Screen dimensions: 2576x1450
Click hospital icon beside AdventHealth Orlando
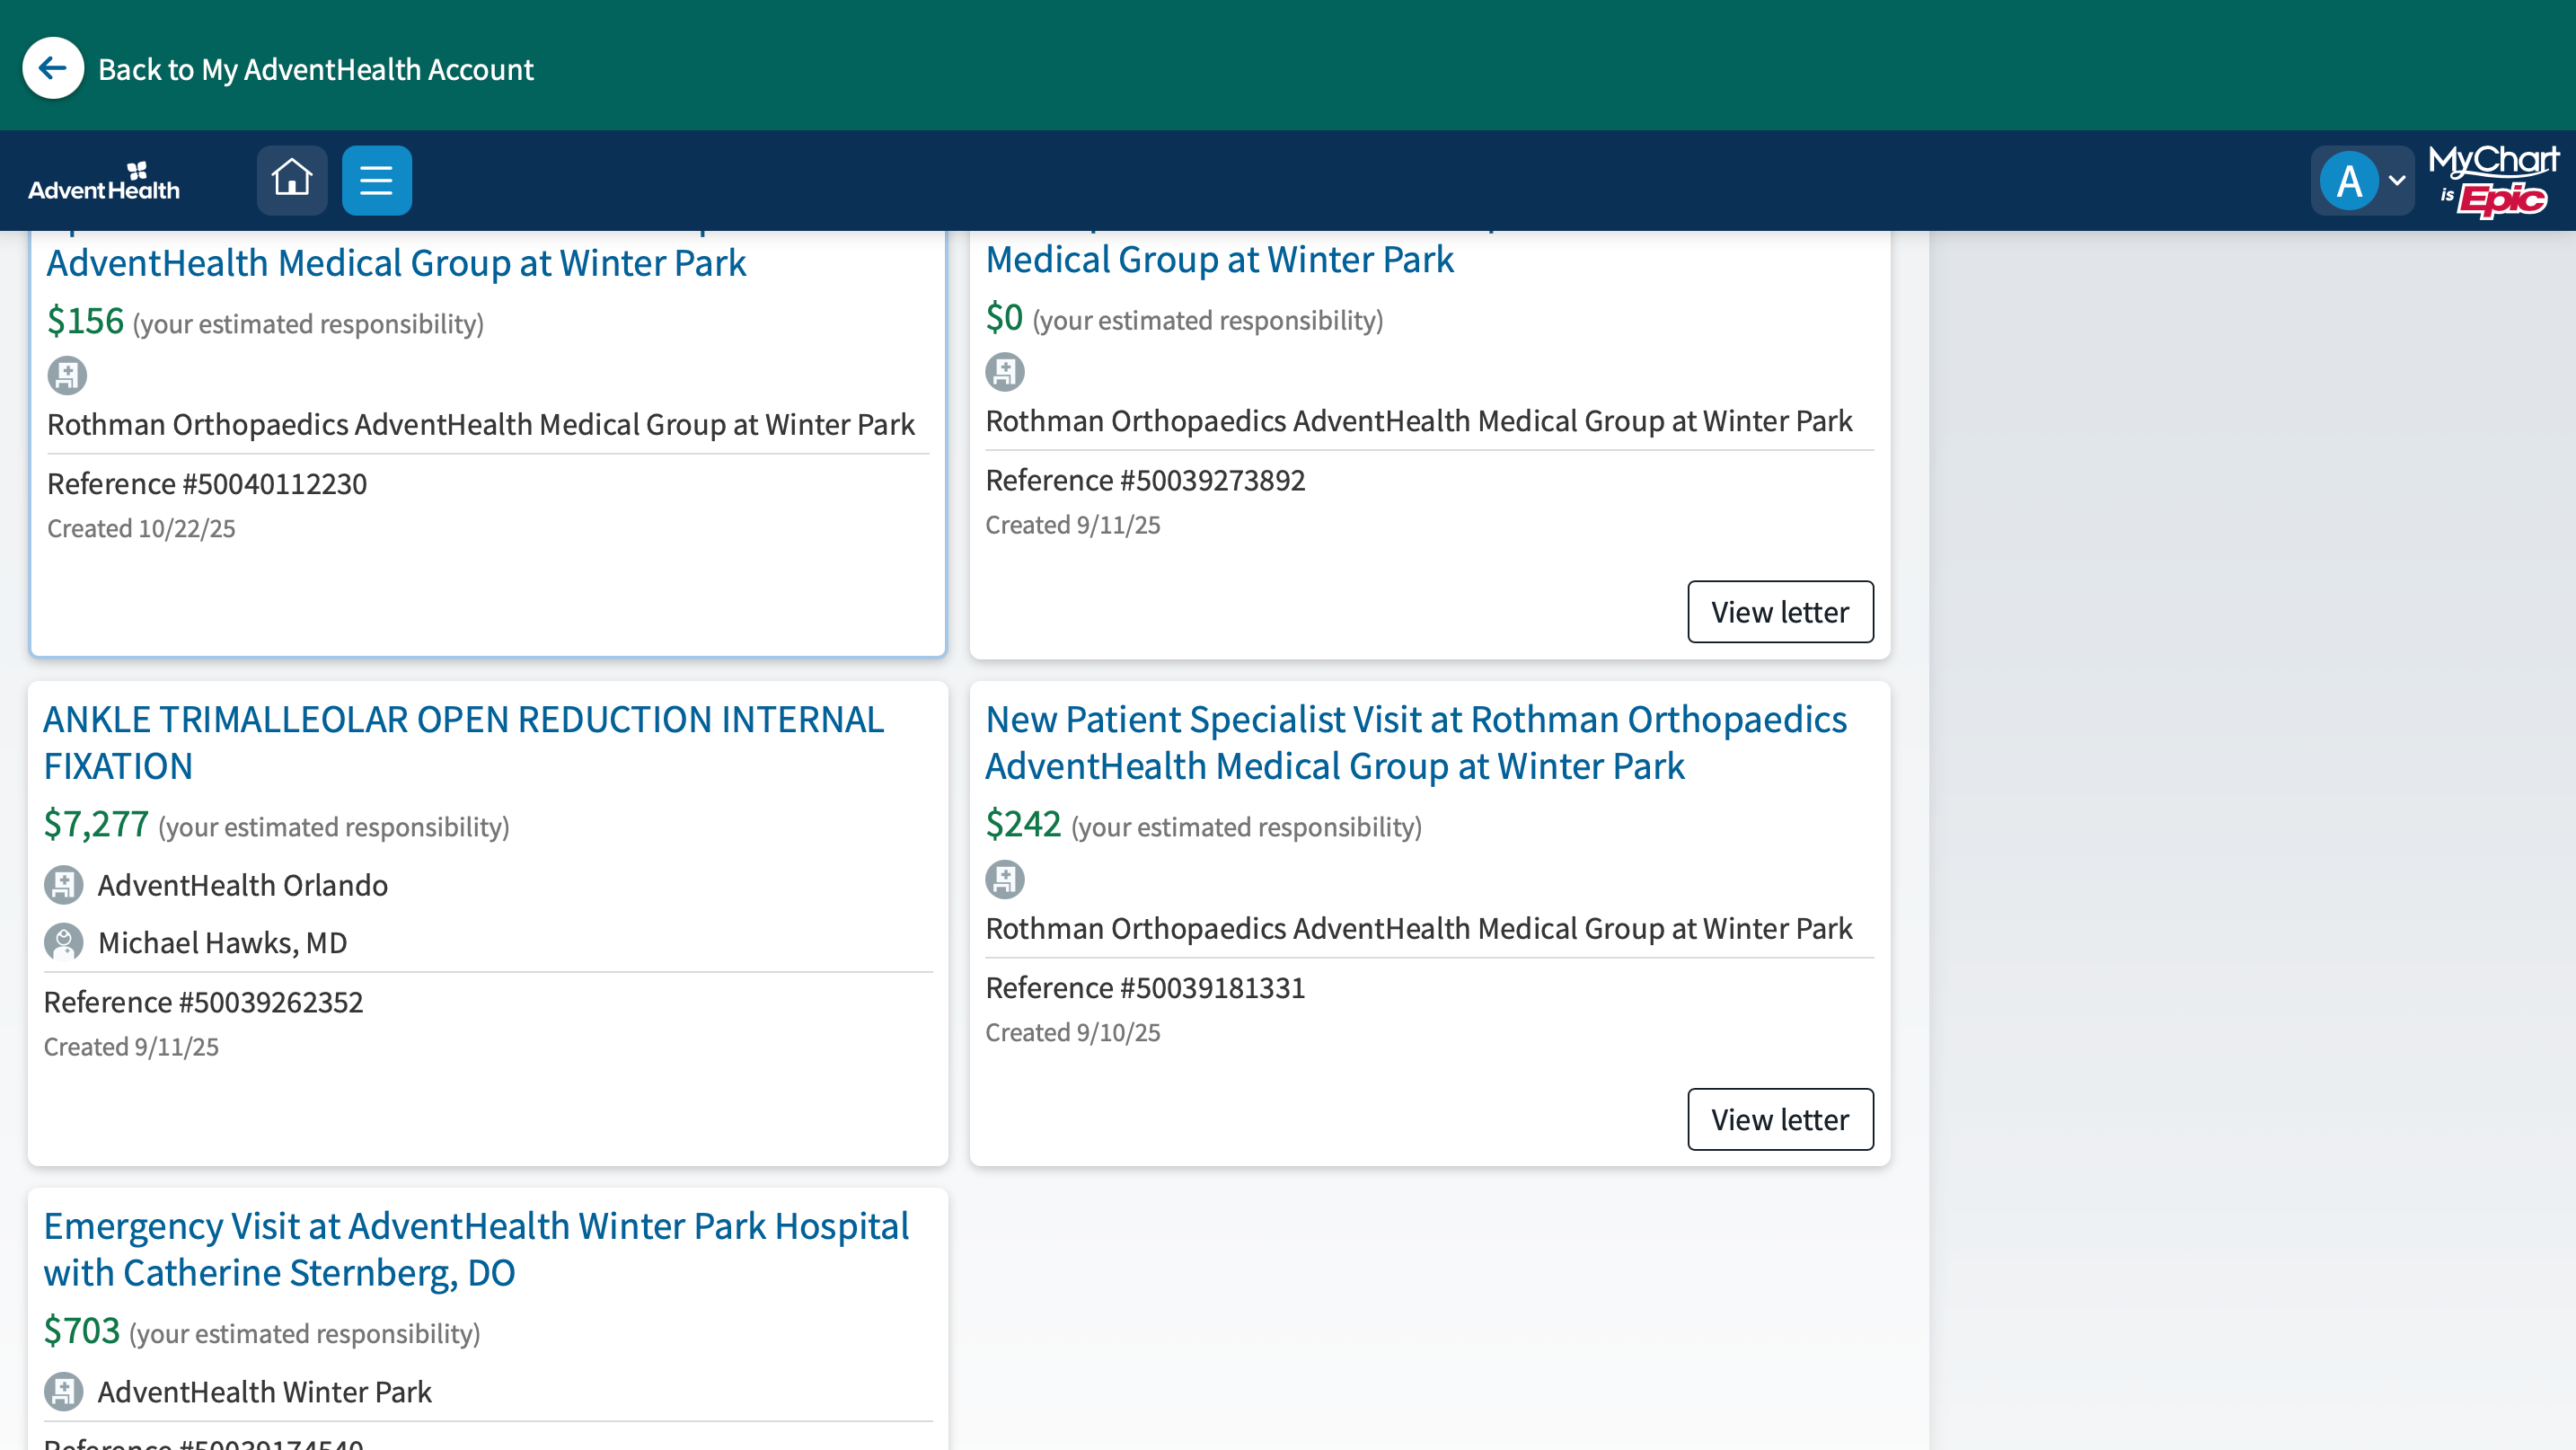coord(63,885)
